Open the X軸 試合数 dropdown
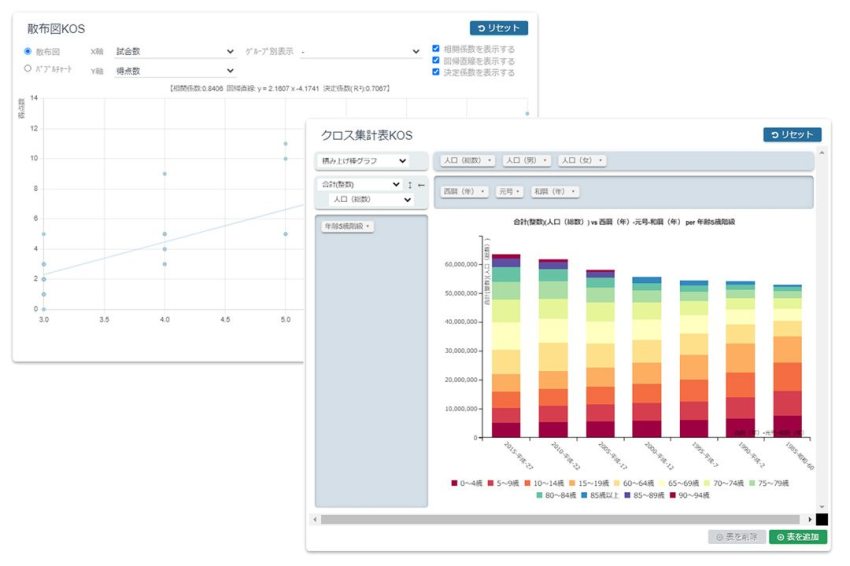The image size is (850, 566). click(x=174, y=51)
